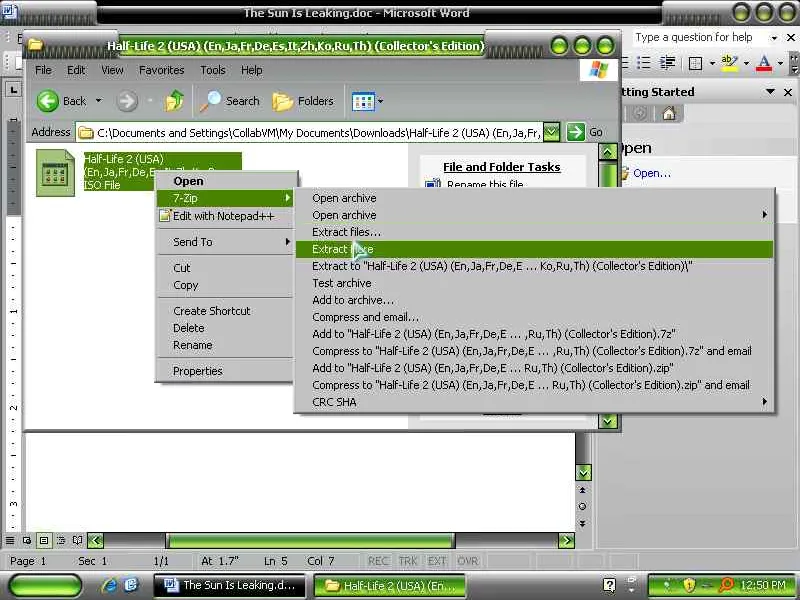800x600 pixels.
Task: Switch to Print Layout view in Word
Action: pyautogui.click(x=44, y=540)
